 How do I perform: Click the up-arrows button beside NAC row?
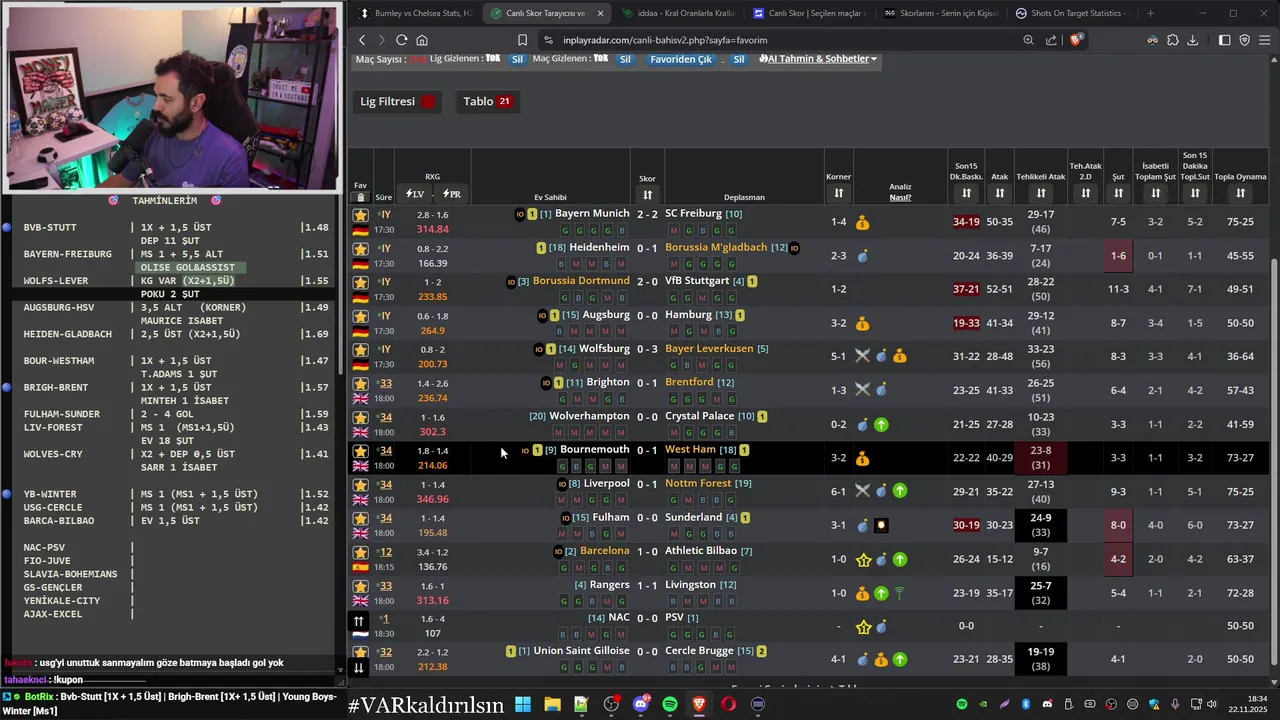[x=359, y=621]
